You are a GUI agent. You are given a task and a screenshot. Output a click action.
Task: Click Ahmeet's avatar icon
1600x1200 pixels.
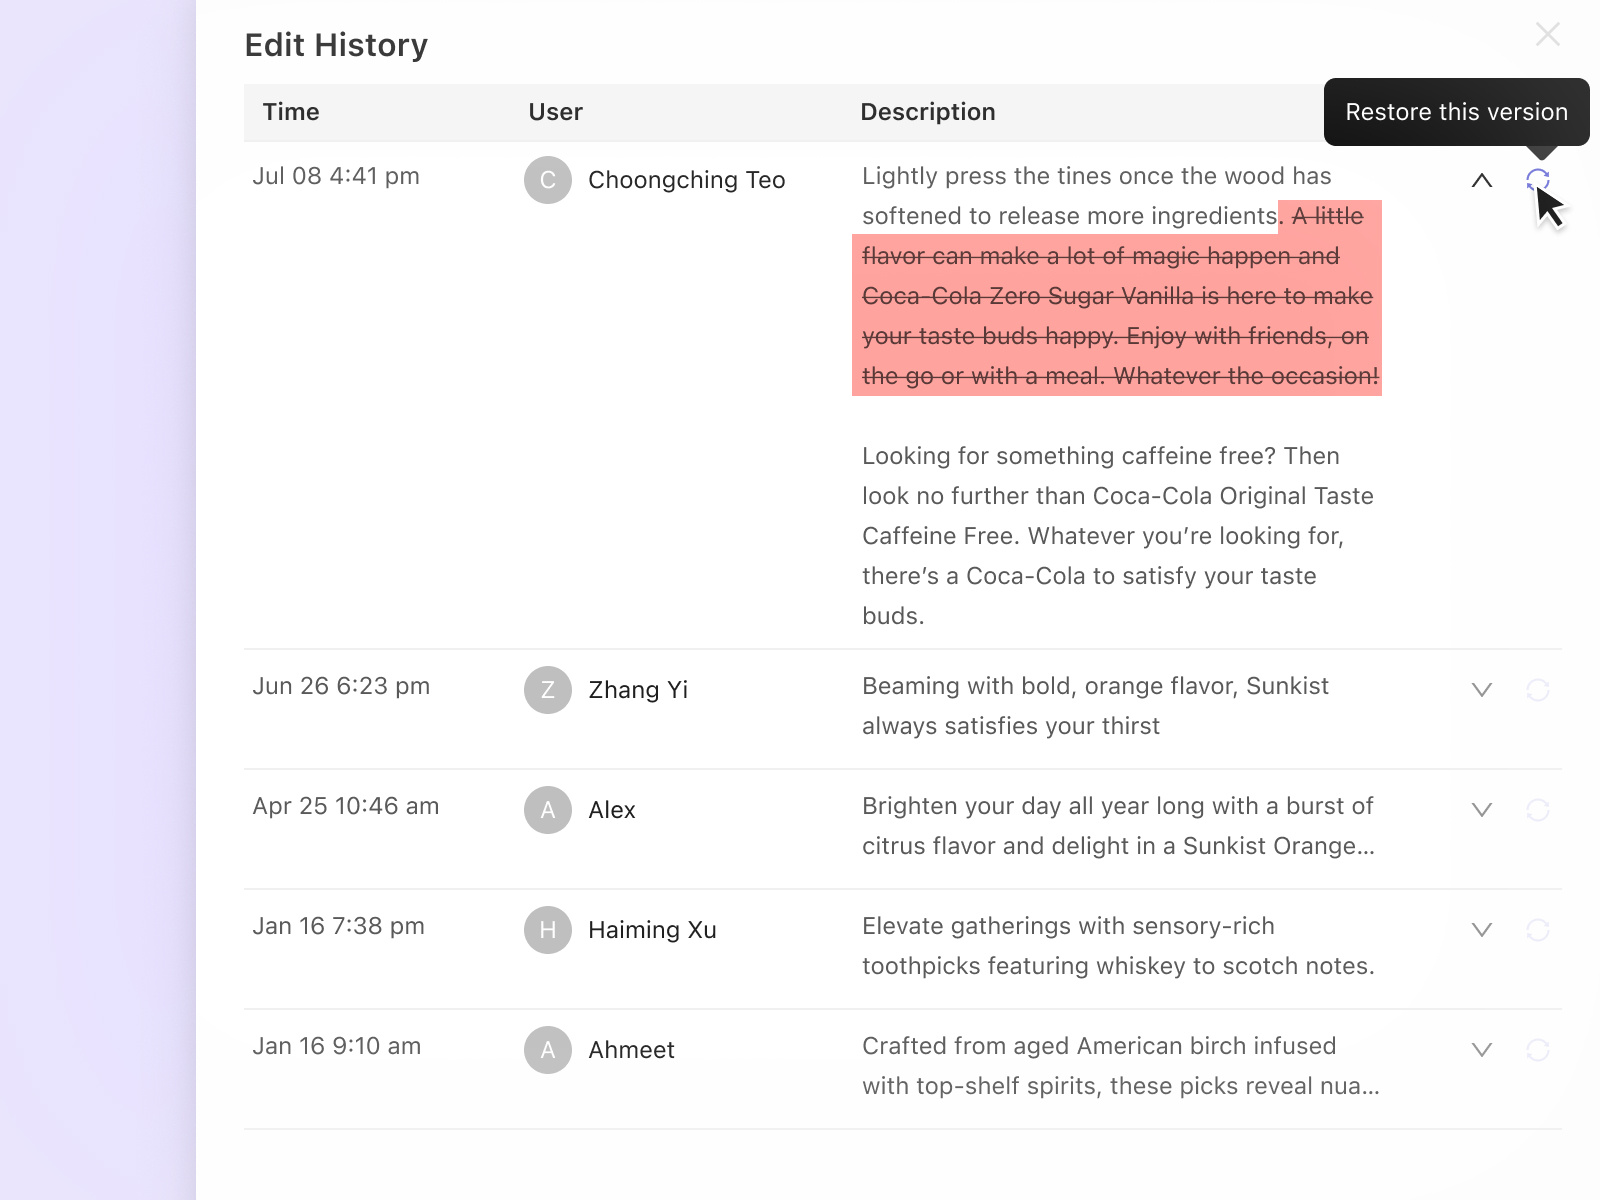(x=548, y=1050)
